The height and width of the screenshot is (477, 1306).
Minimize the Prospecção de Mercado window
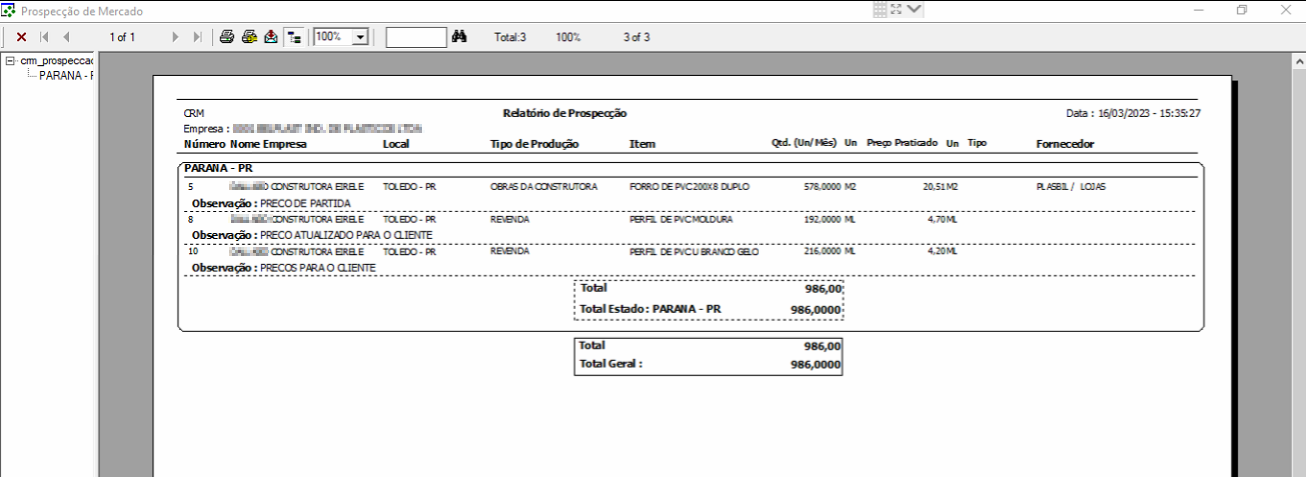pyautogui.click(x=1198, y=10)
